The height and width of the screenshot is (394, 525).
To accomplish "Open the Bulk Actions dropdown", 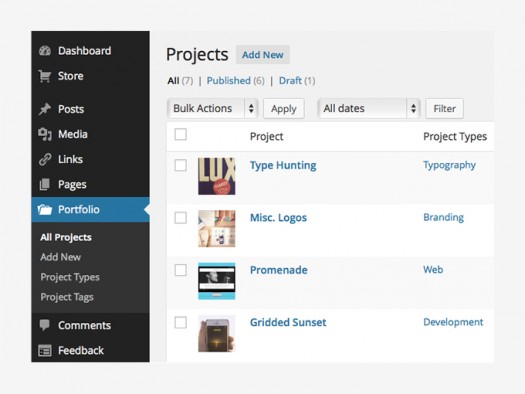I will coord(213,108).
